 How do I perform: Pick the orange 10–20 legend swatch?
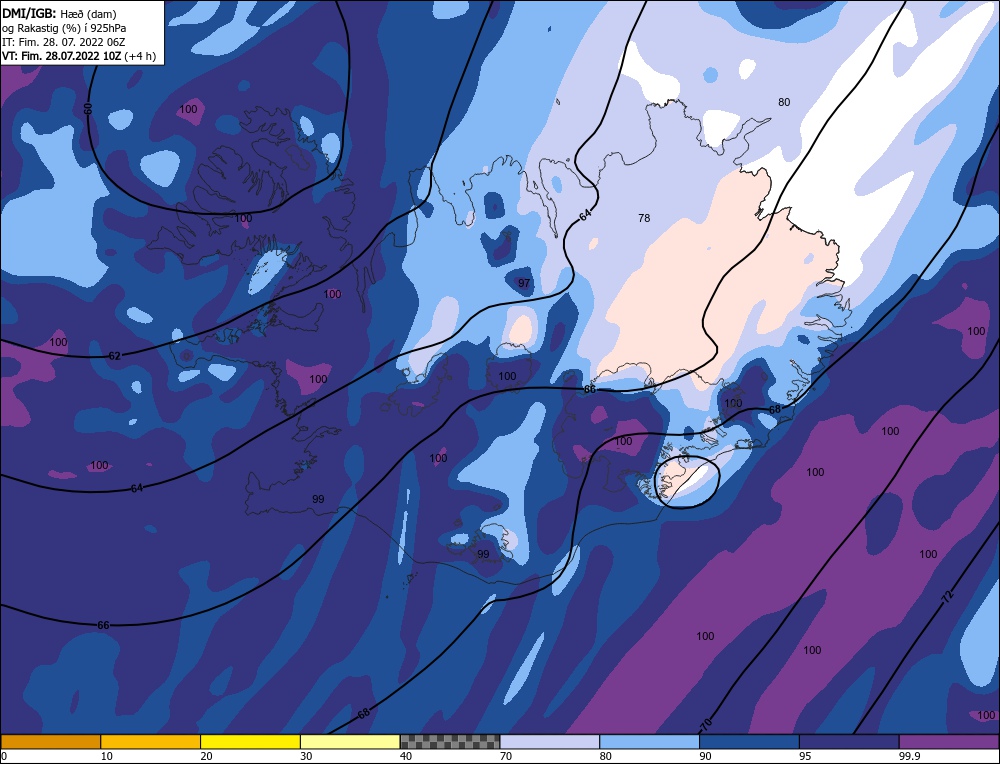[151, 741]
